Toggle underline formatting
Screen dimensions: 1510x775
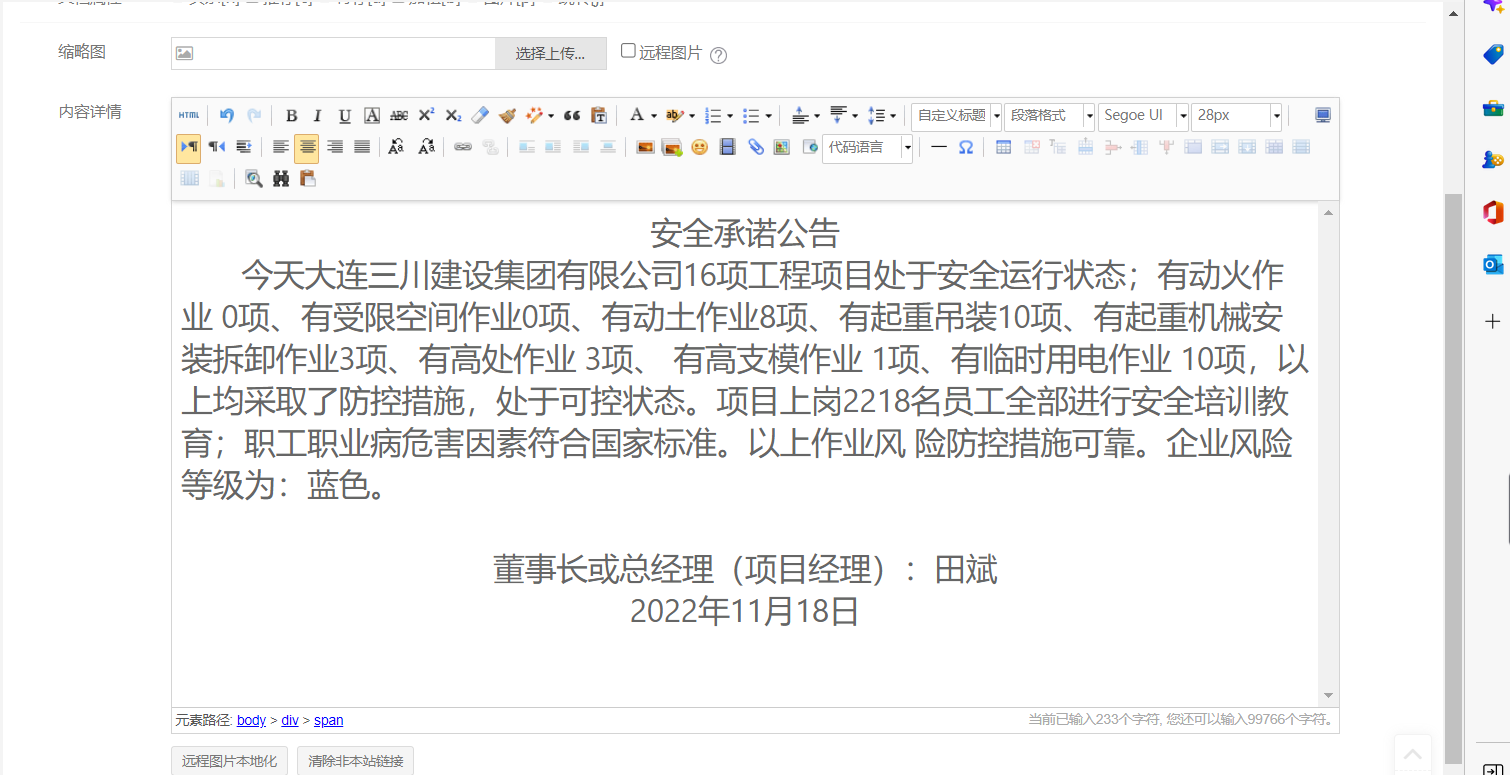(x=345, y=116)
